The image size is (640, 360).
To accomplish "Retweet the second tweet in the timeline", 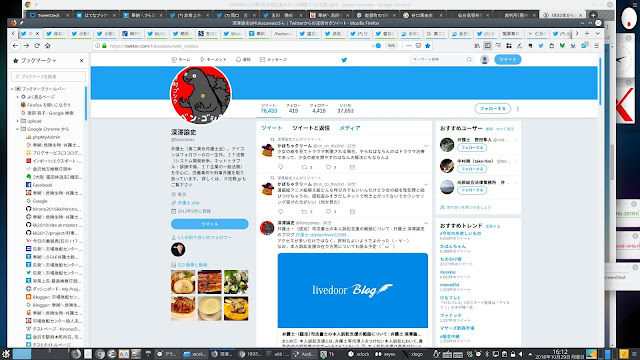I will tap(304, 211).
